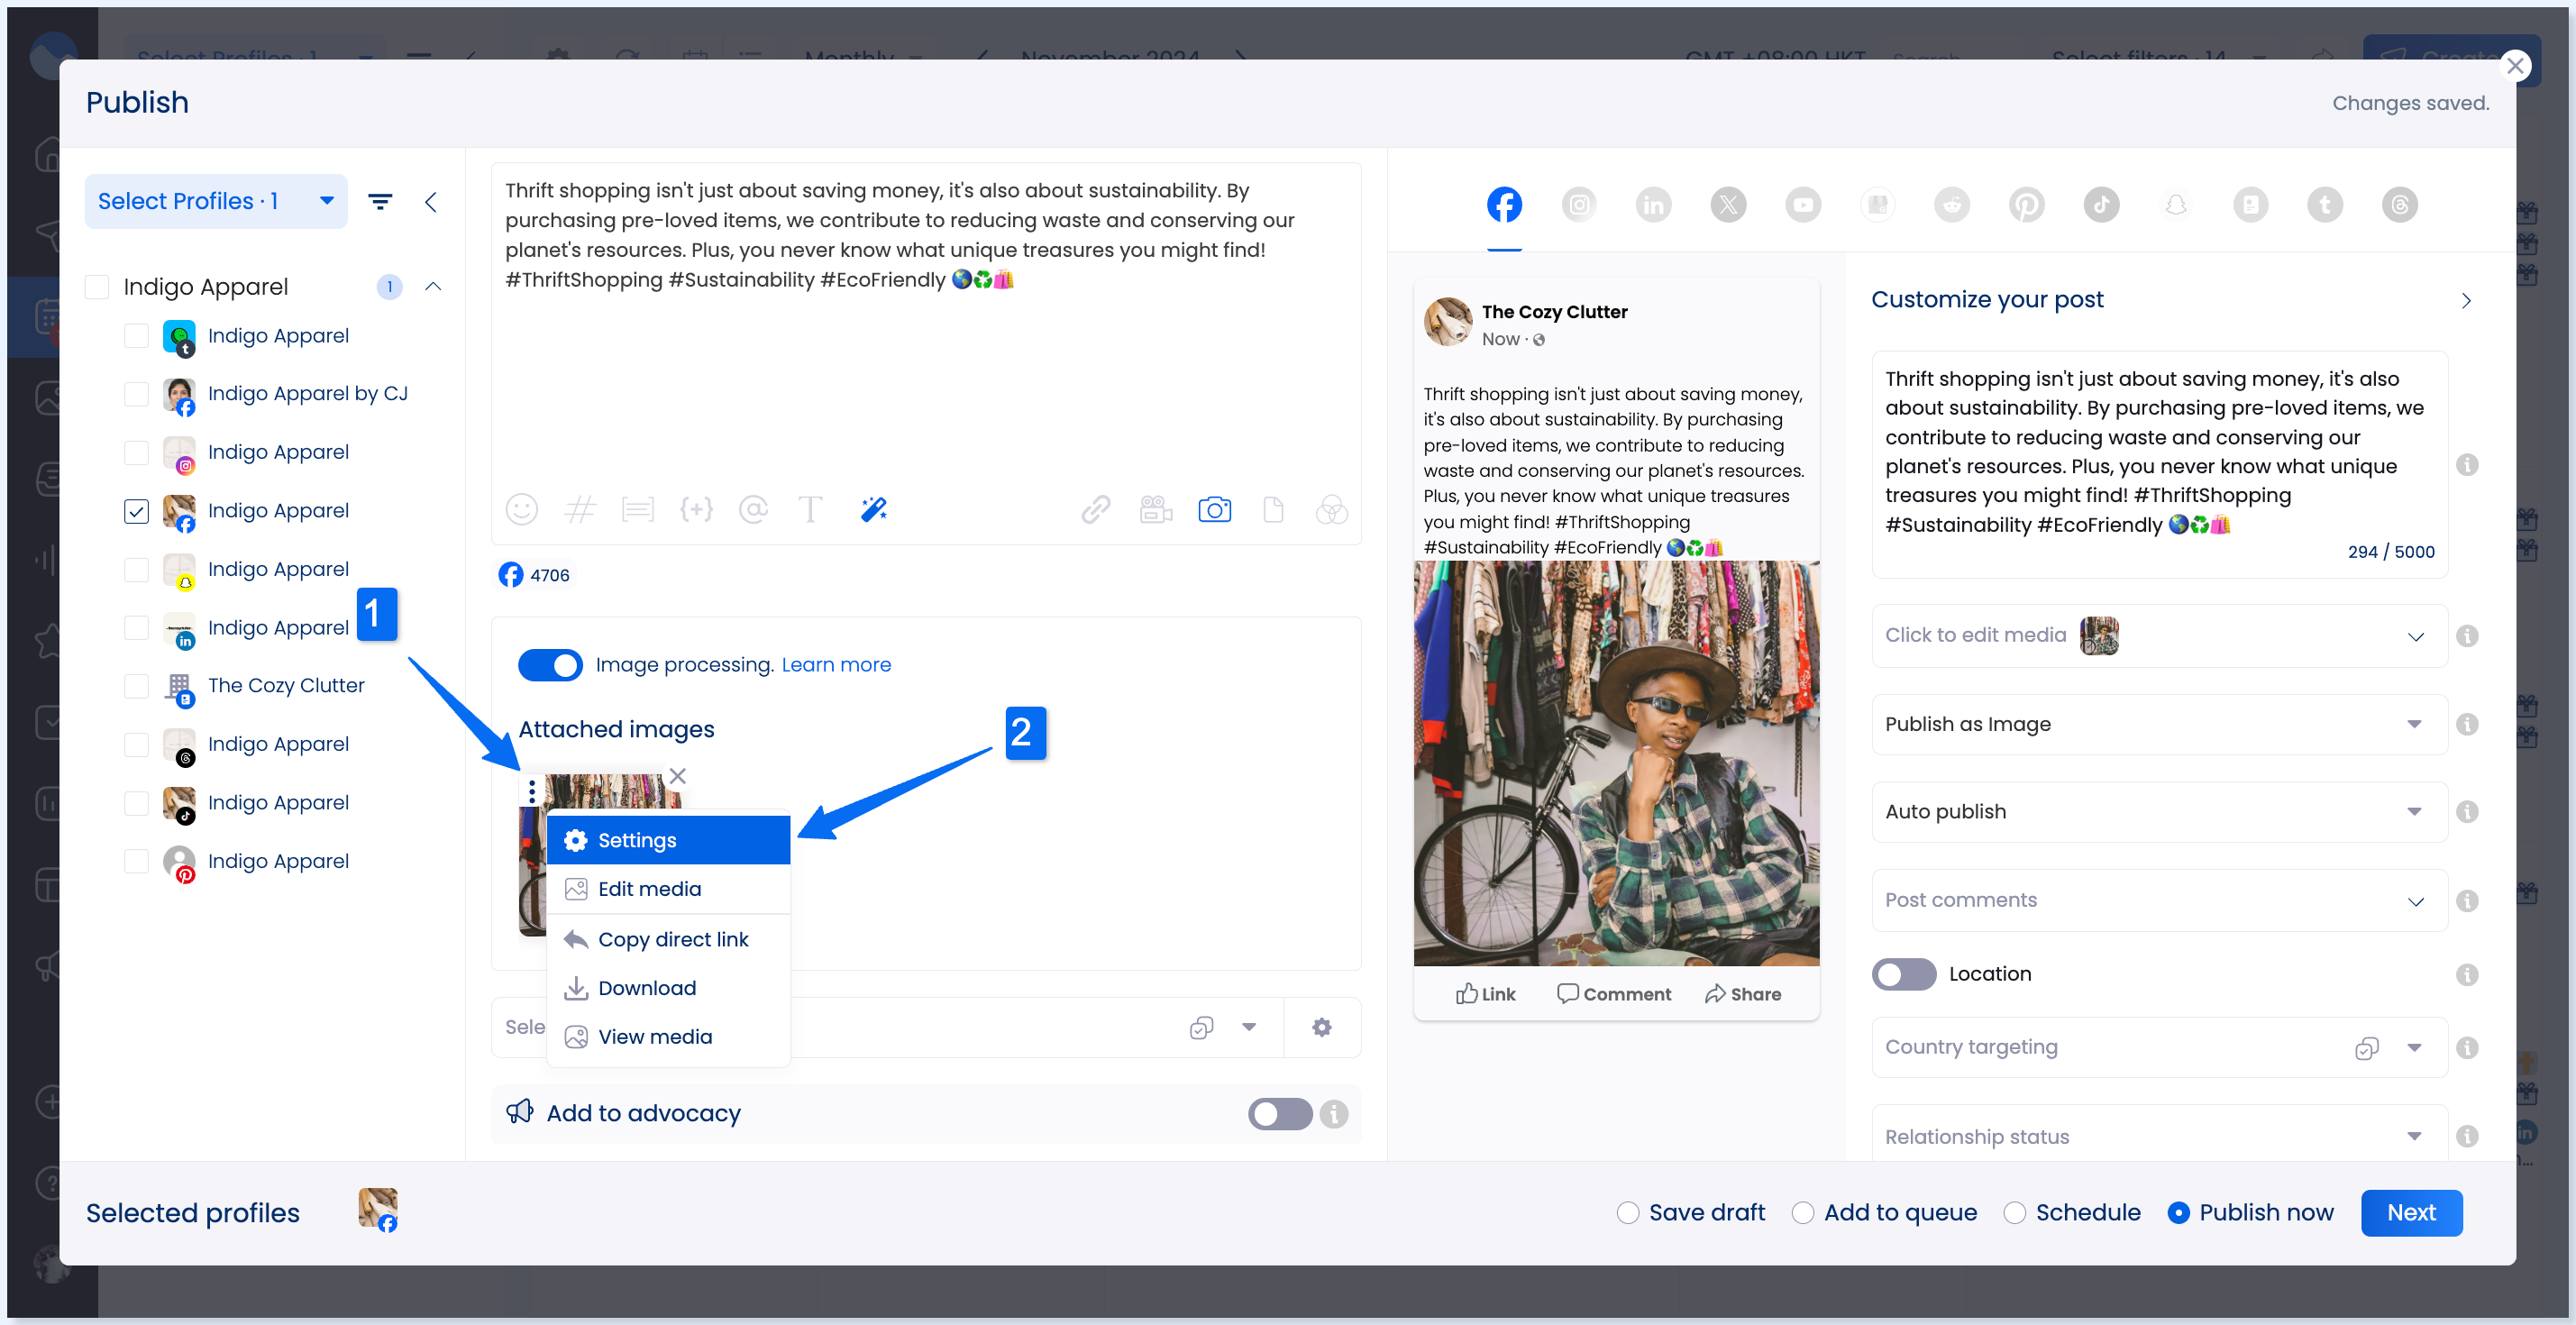Open label settings gear icon
Image resolution: width=2576 pixels, height=1325 pixels.
pyautogui.click(x=1322, y=1027)
